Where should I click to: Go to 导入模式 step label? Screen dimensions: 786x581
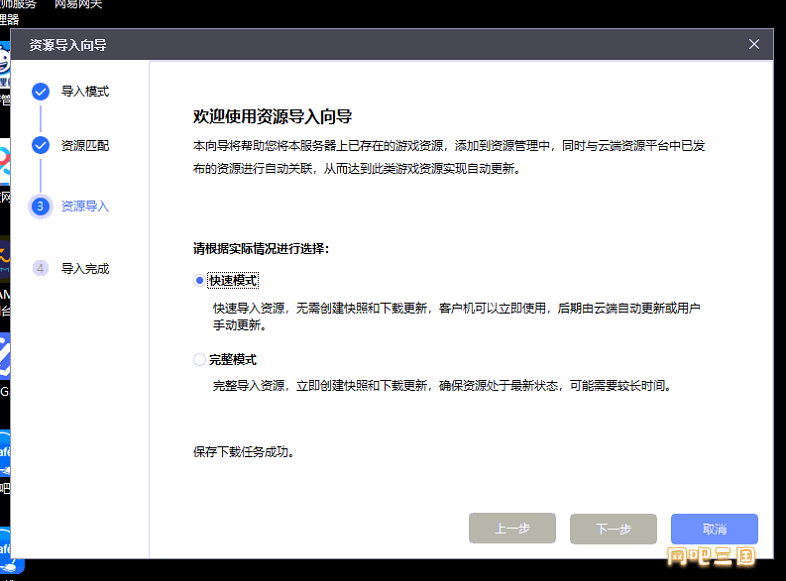tap(85, 92)
